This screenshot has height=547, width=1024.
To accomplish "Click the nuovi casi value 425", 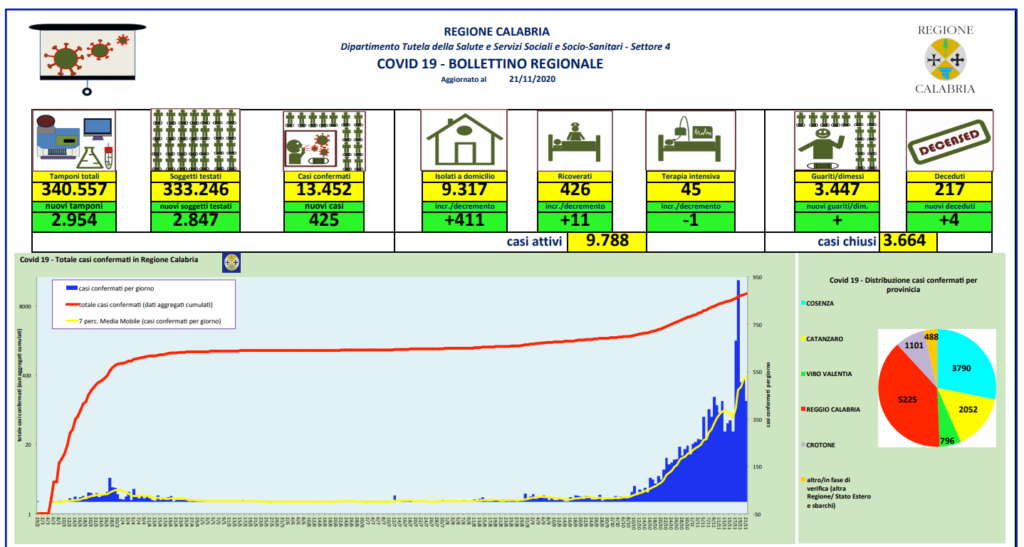I will pyautogui.click(x=323, y=221).
